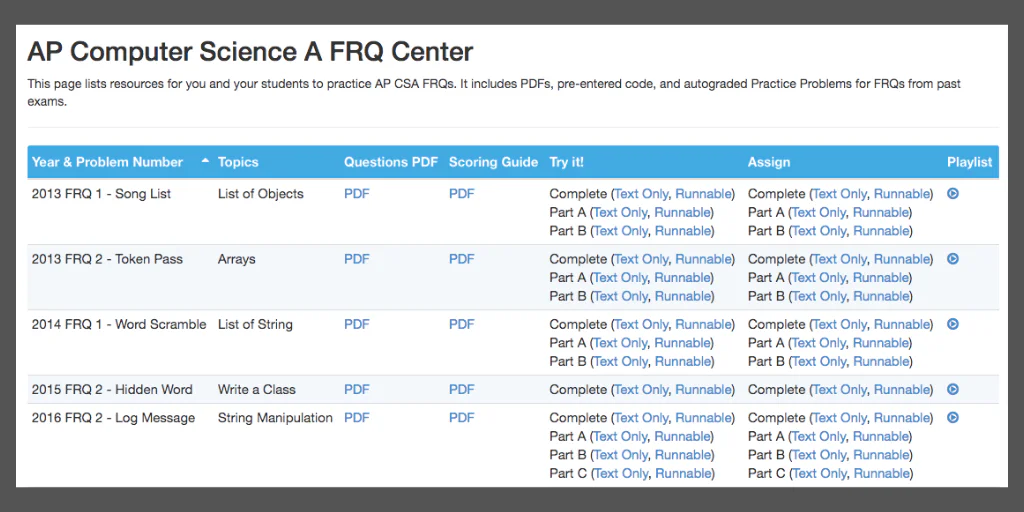Sort by the Scoring Guide column header
This screenshot has width=1024, height=512.
tap(493, 162)
